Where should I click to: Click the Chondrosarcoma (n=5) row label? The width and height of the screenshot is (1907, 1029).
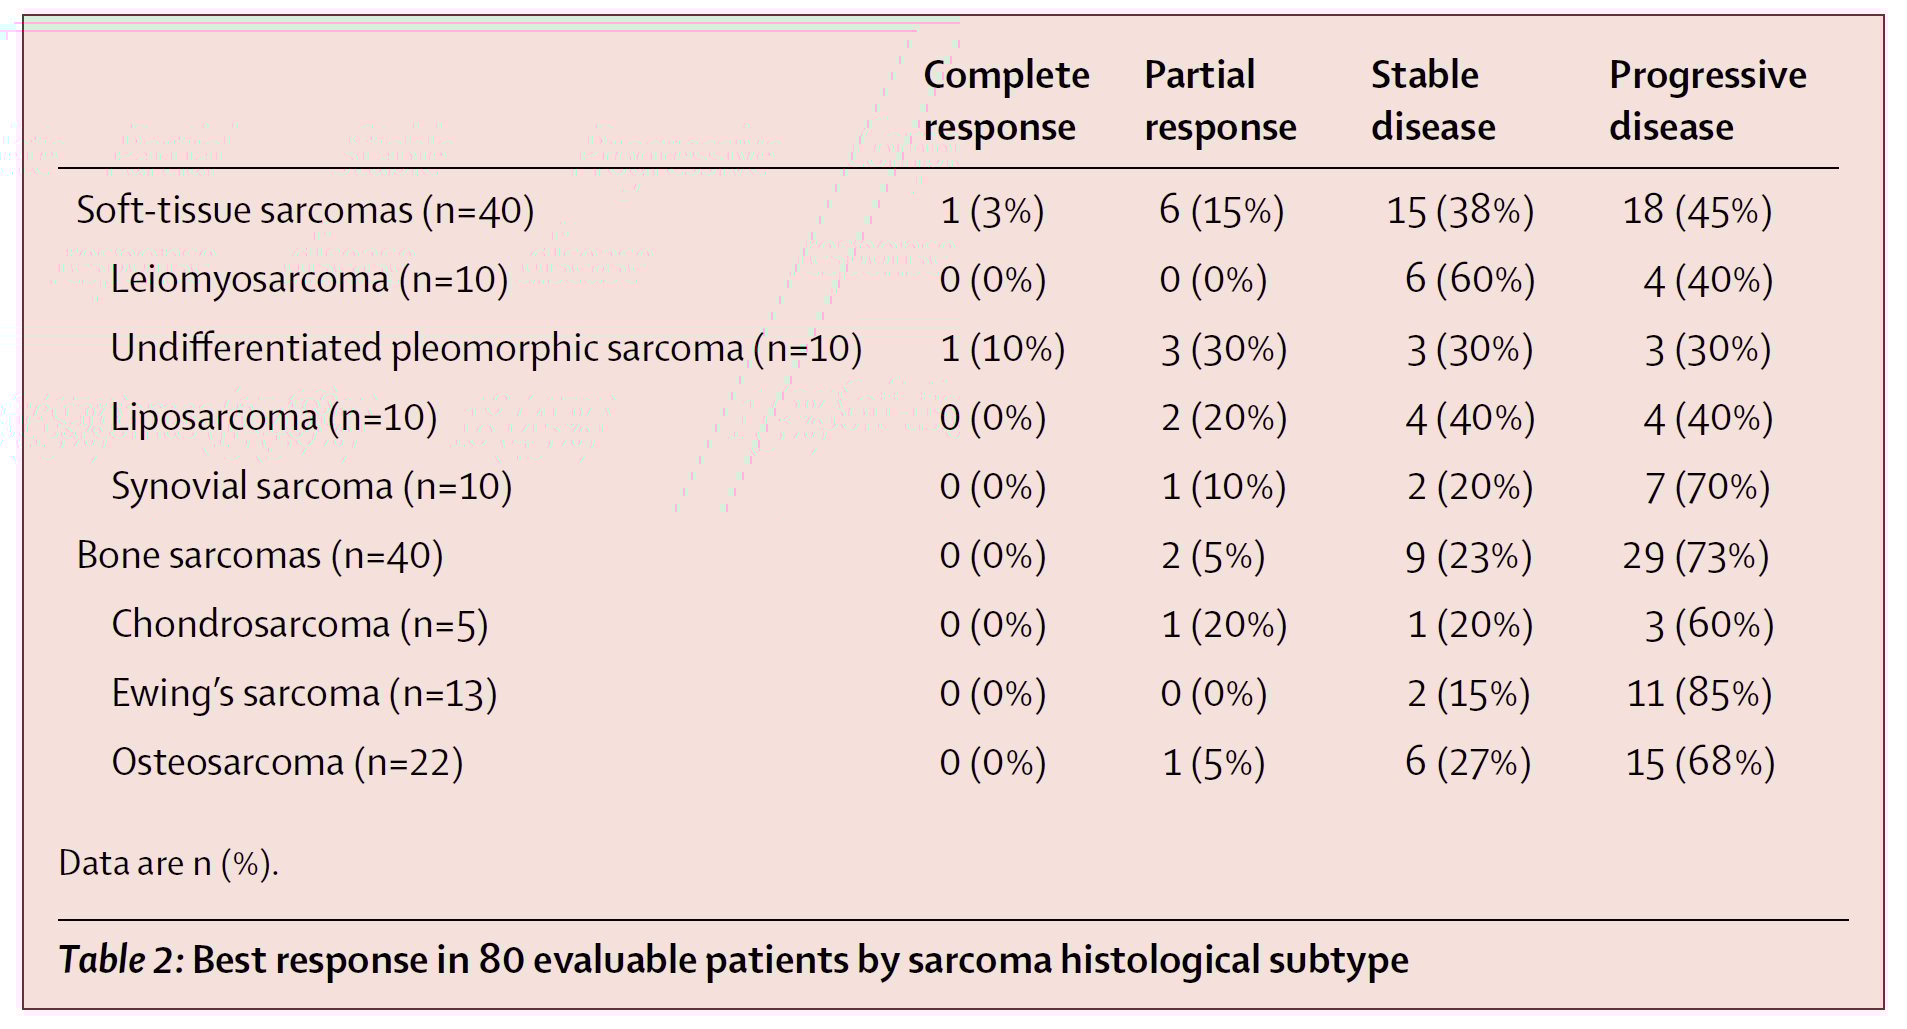pyautogui.click(x=299, y=625)
